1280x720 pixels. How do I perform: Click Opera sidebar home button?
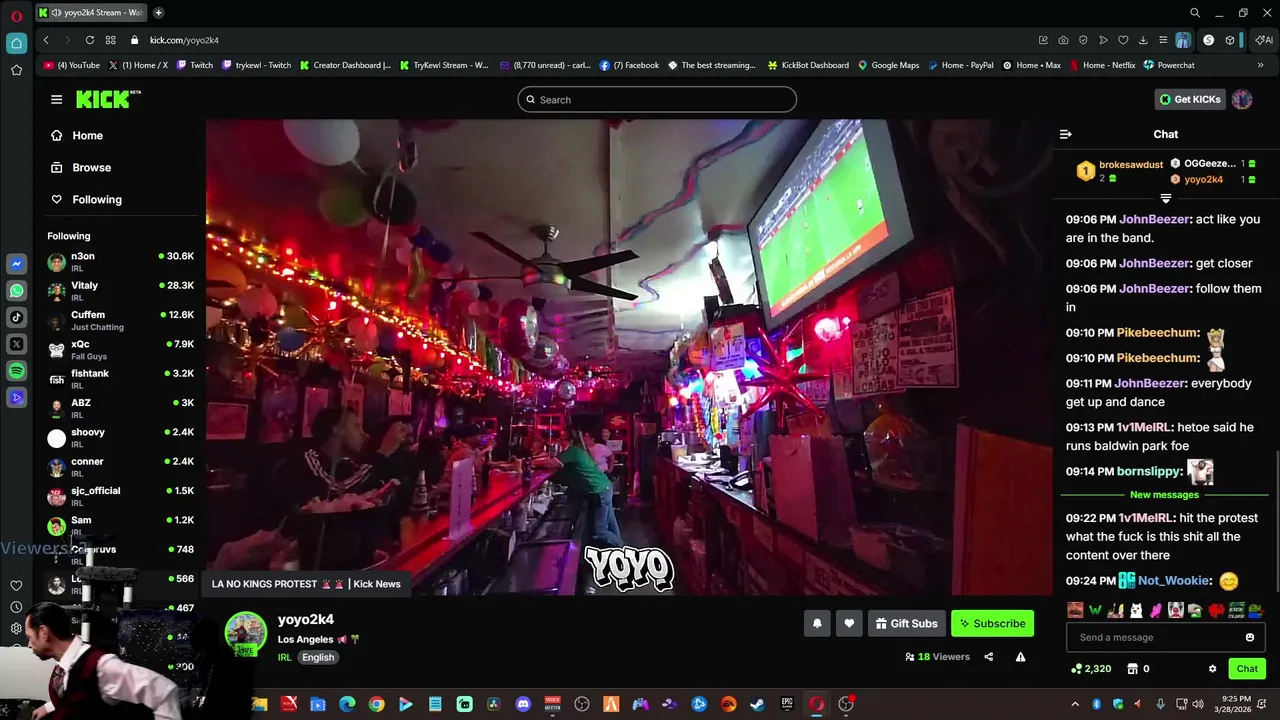[16, 43]
